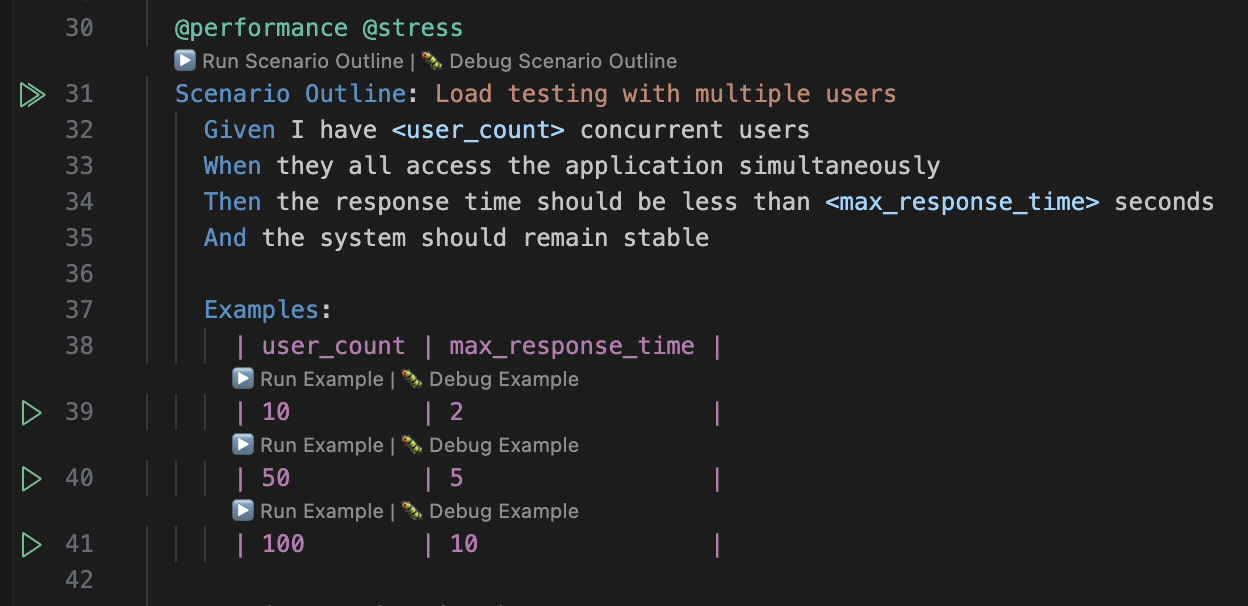The width and height of the screenshot is (1248, 606).
Task: Run Example above the row with 100 users
Action: pyautogui.click(x=308, y=511)
